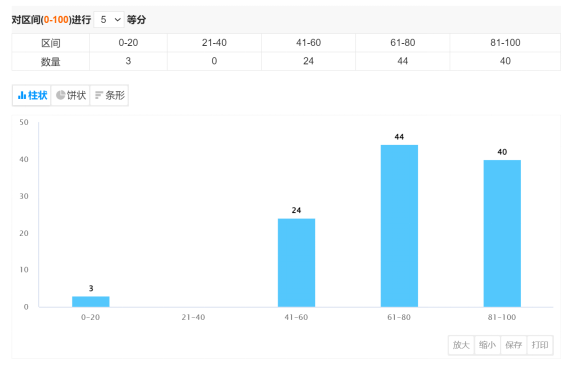Image resolution: width=574 pixels, height=371 pixels.
Task: Click the 81-100 column header in table
Action: pos(505,43)
